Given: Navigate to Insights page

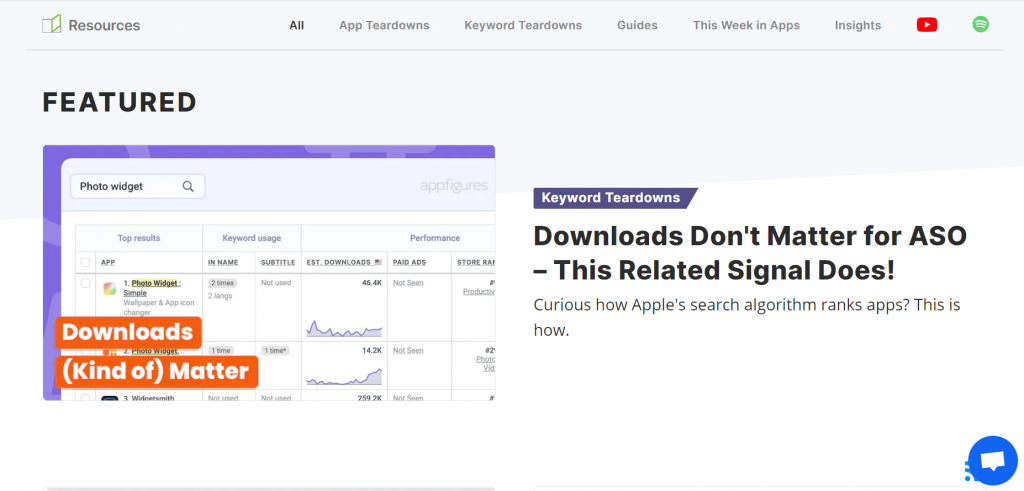Looking at the screenshot, I should coord(858,25).
